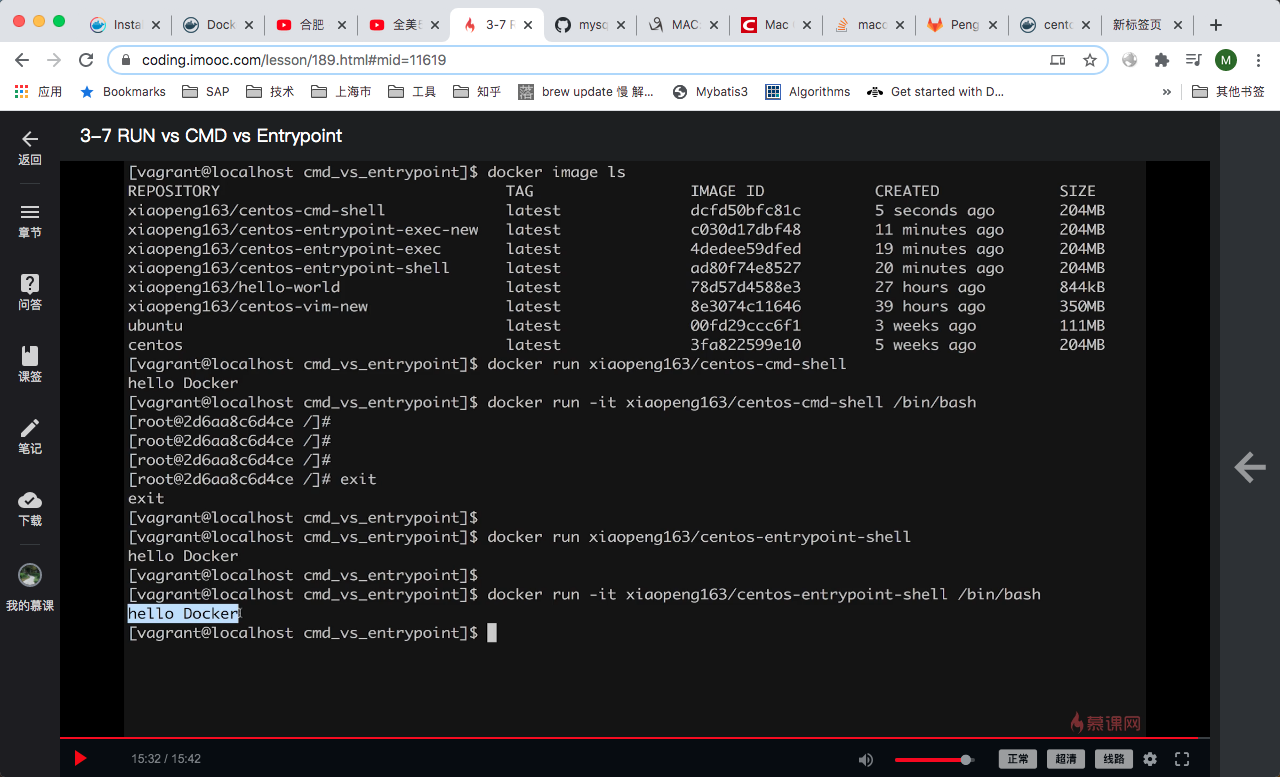The height and width of the screenshot is (777, 1280).
Task: Open the Chrome profile avatar M
Action: [1226, 60]
